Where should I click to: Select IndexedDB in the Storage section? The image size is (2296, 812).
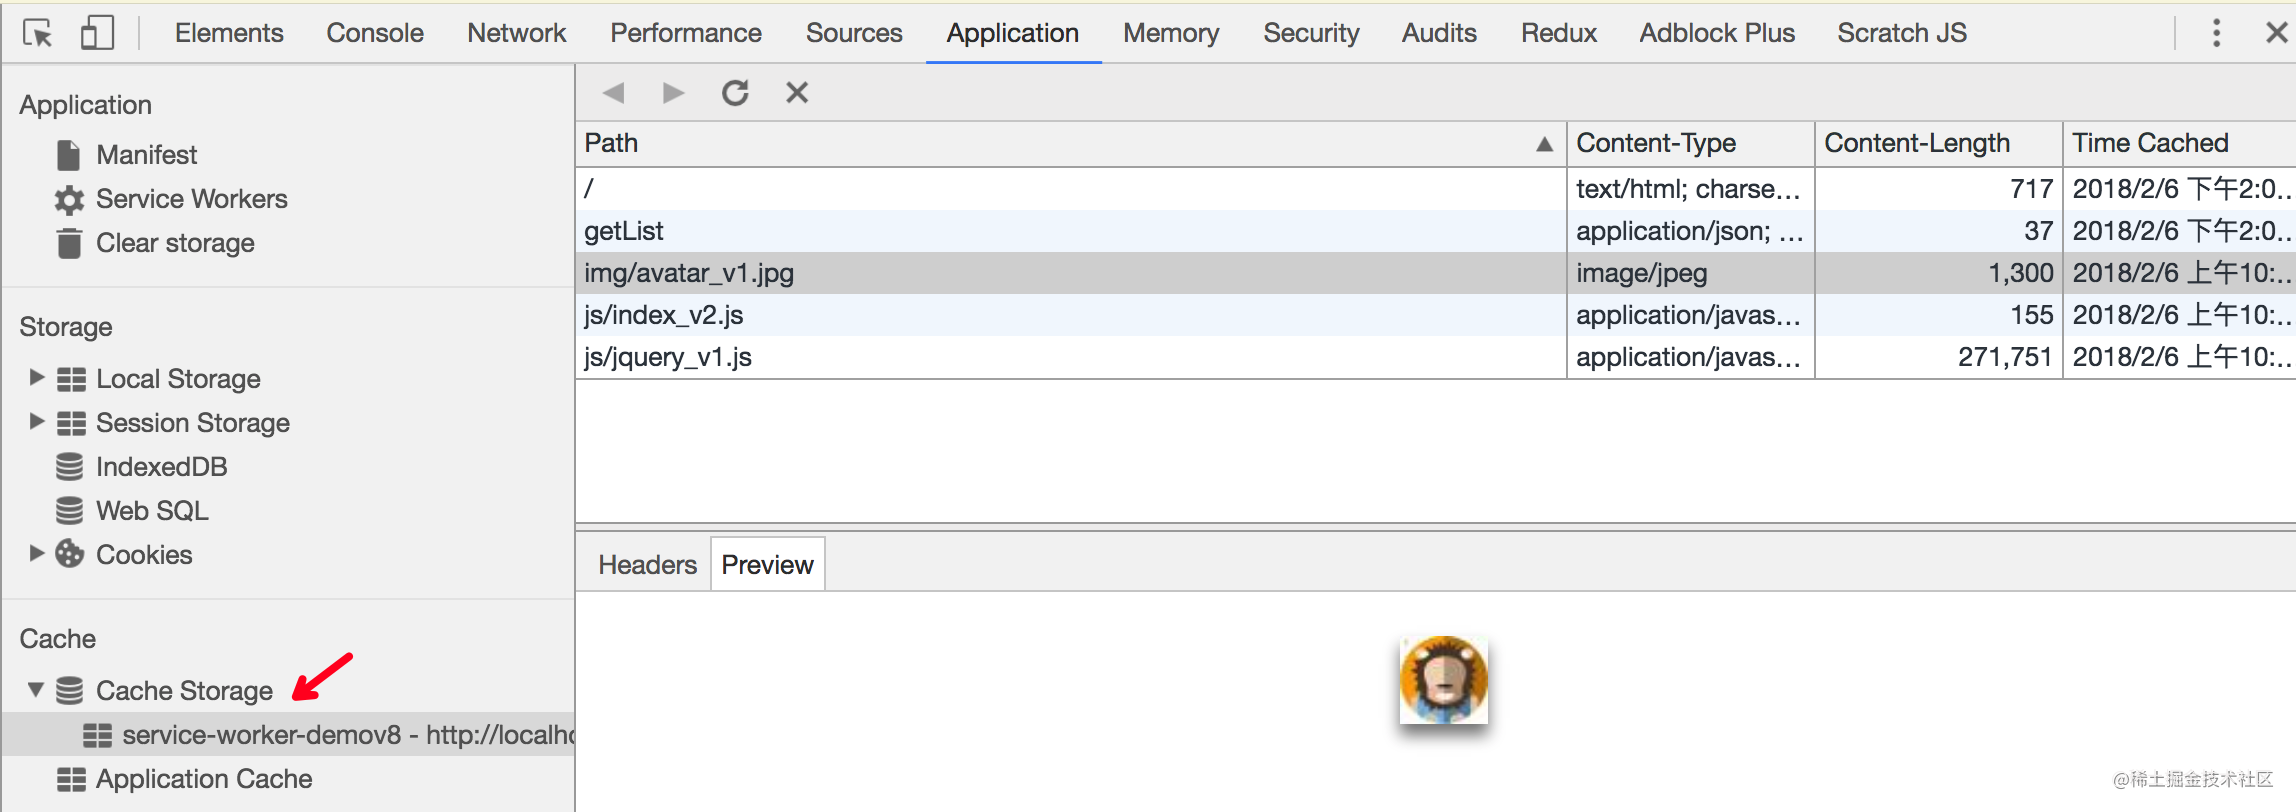pos(161,467)
